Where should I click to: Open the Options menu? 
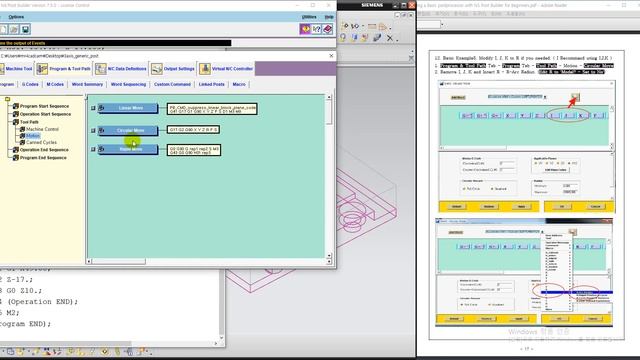[16, 17]
